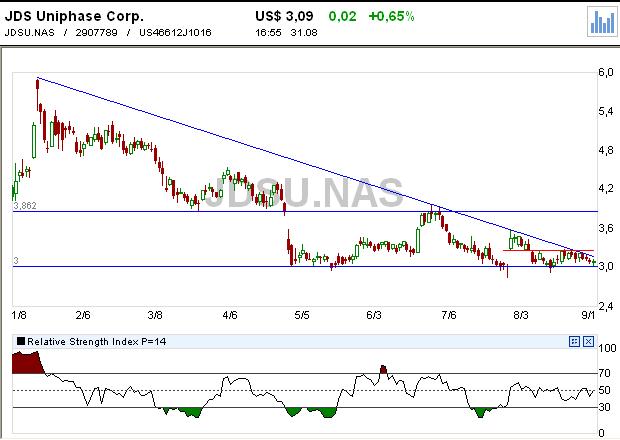Click the 3,6 price axis label
The height and width of the screenshot is (440, 620).
click(x=606, y=228)
